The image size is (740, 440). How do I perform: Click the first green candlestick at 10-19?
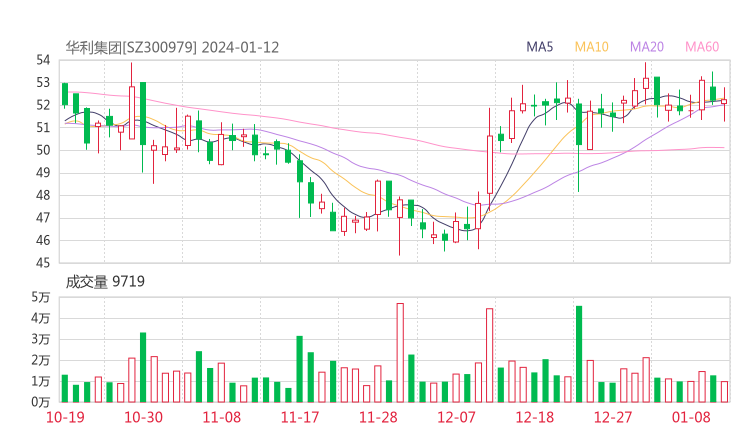coord(65,94)
